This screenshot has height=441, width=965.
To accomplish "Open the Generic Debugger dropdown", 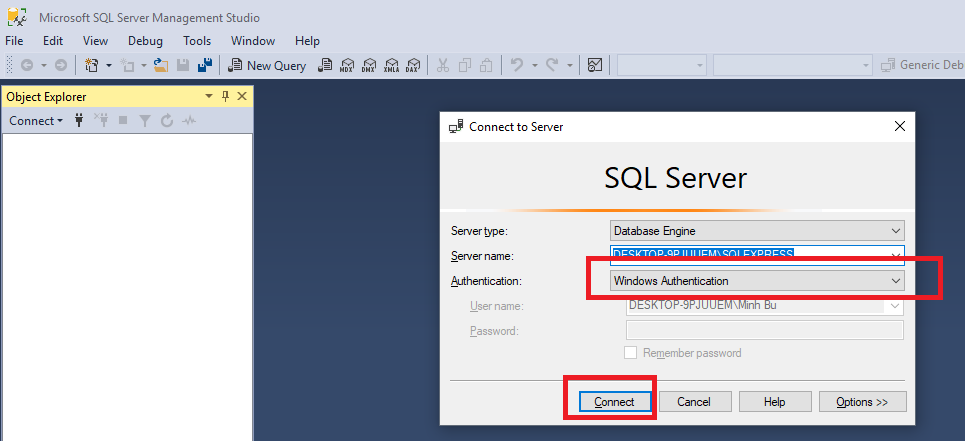I will click(921, 65).
